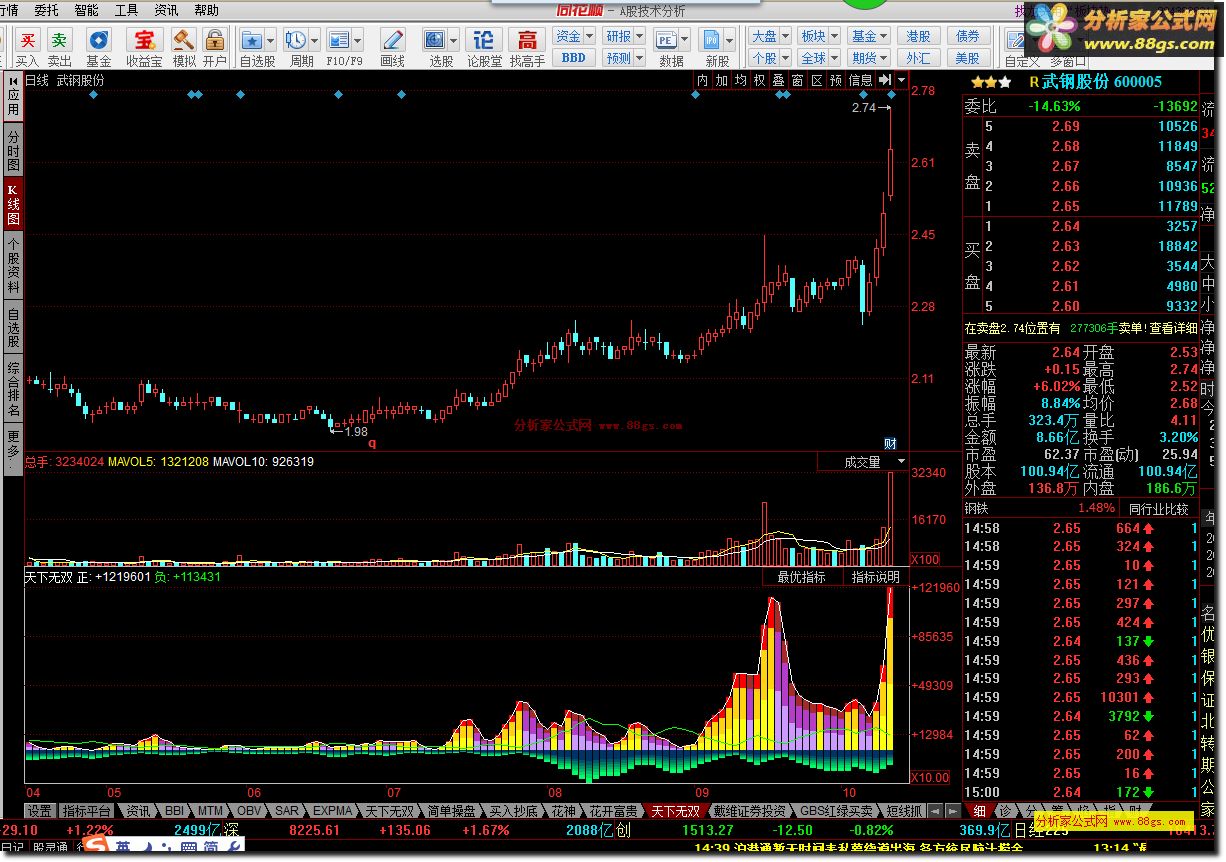Toggle 均 moving average option
Viewport: 1226px width, 862px height.
click(740, 80)
